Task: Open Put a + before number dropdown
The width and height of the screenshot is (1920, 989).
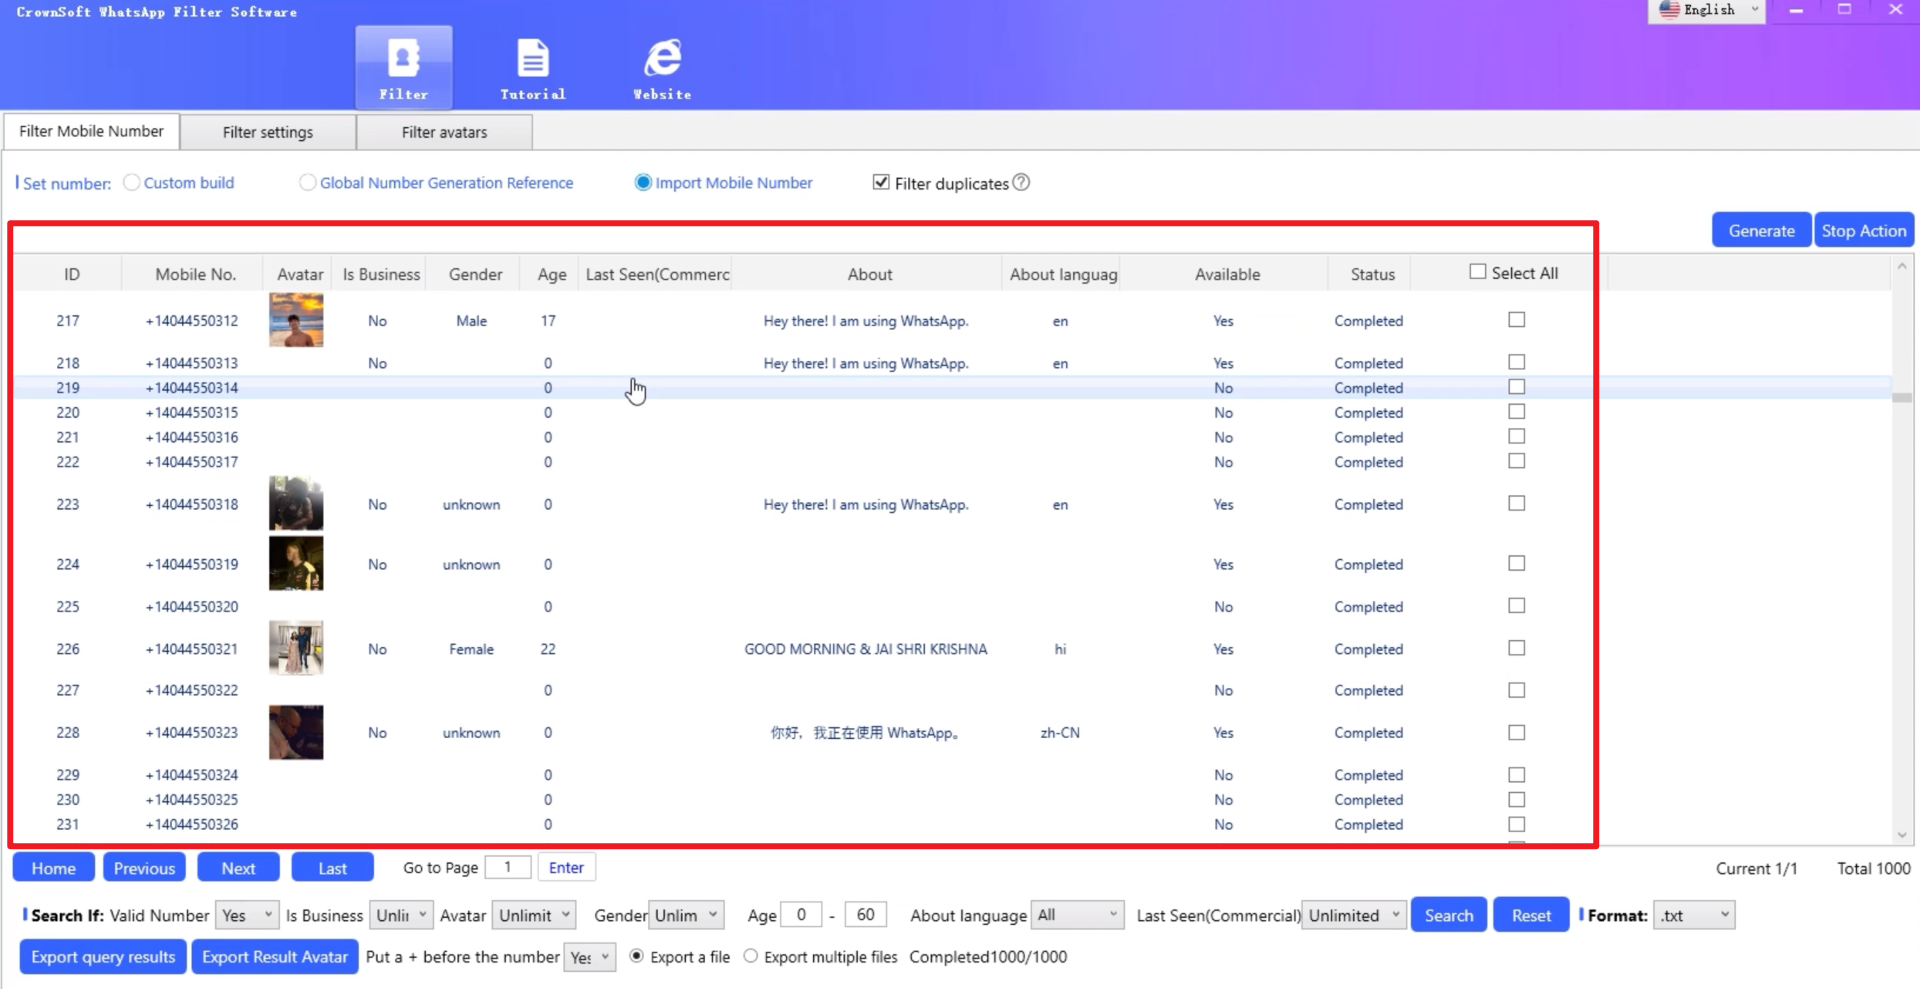Action: (590, 957)
